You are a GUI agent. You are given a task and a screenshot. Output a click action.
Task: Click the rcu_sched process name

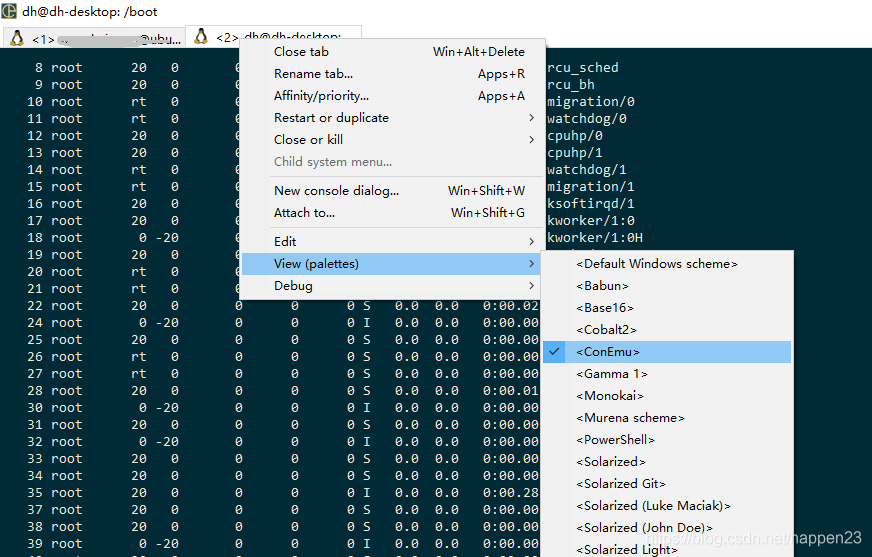click(583, 68)
